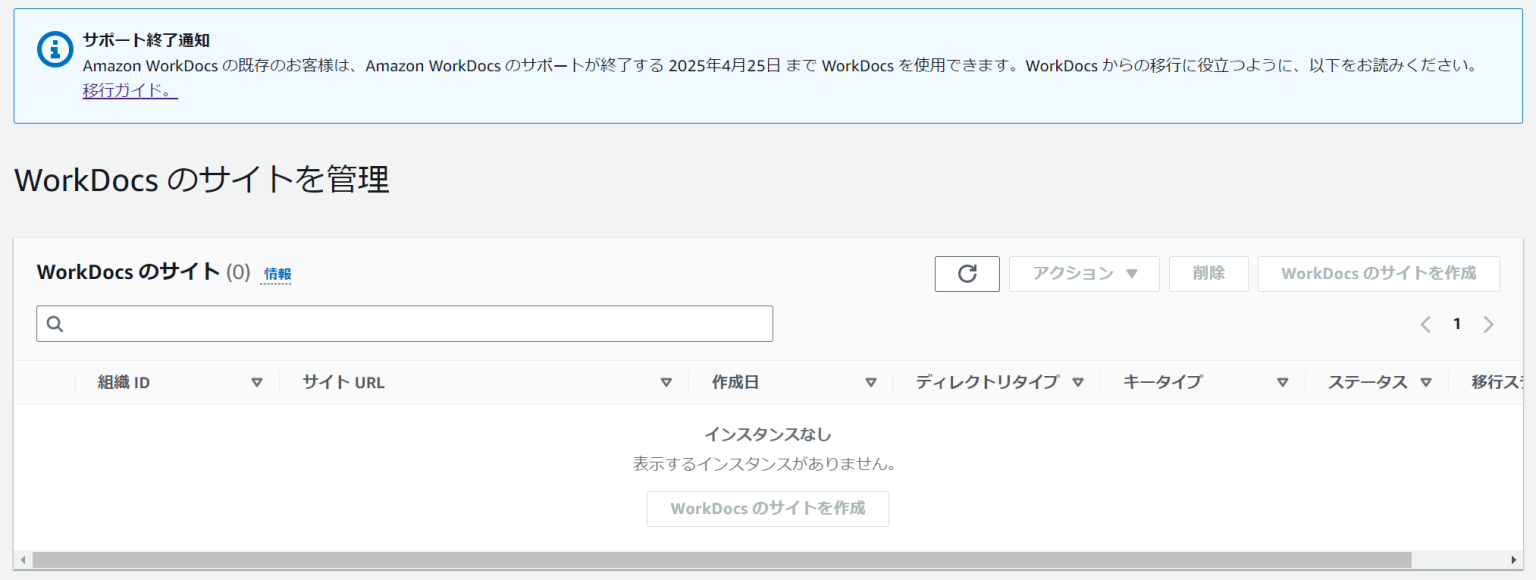Sort by ディレクトリタイプ column arrow
Image resolution: width=1536 pixels, height=580 pixels.
pos(1078,382)
